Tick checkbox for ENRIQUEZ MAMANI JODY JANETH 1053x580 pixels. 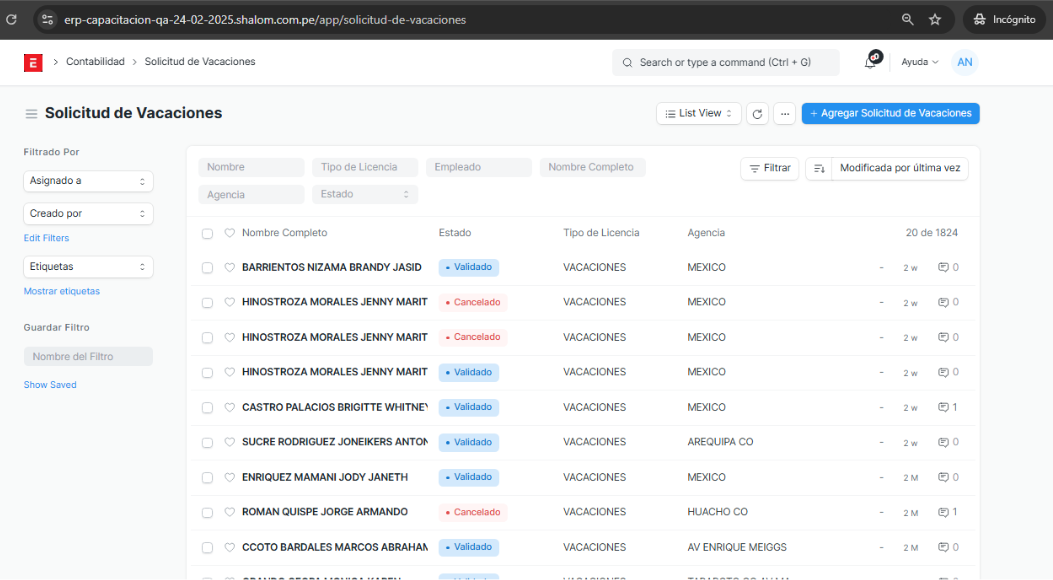point(207,478)
